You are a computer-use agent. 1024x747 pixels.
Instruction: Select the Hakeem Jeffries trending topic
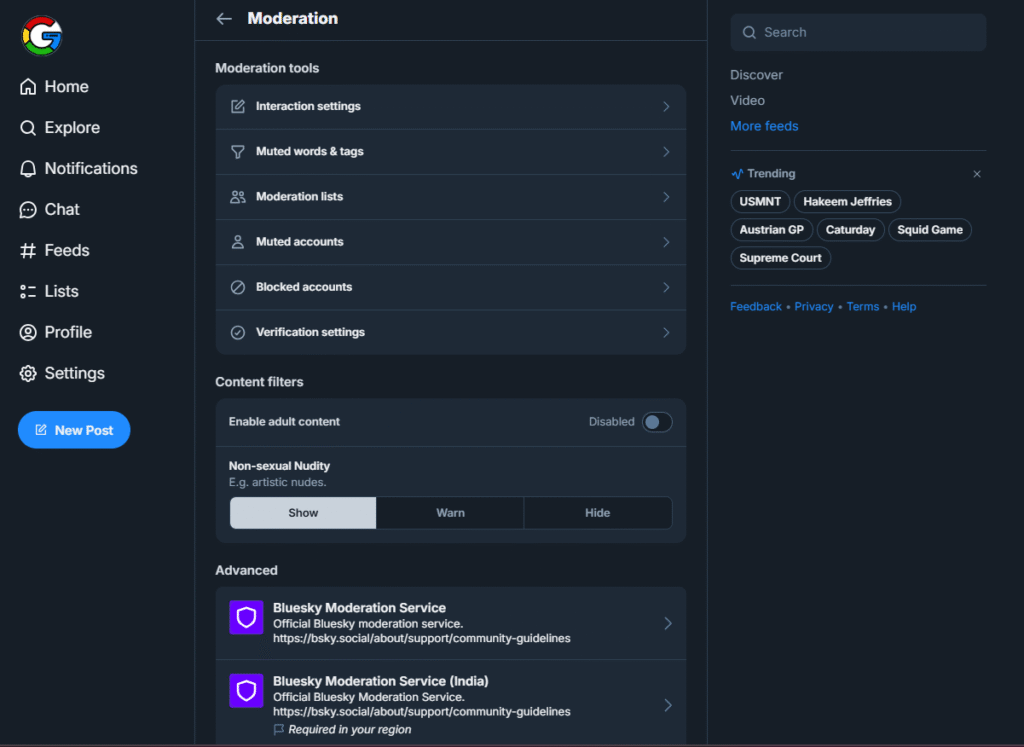tap(847, 202)
